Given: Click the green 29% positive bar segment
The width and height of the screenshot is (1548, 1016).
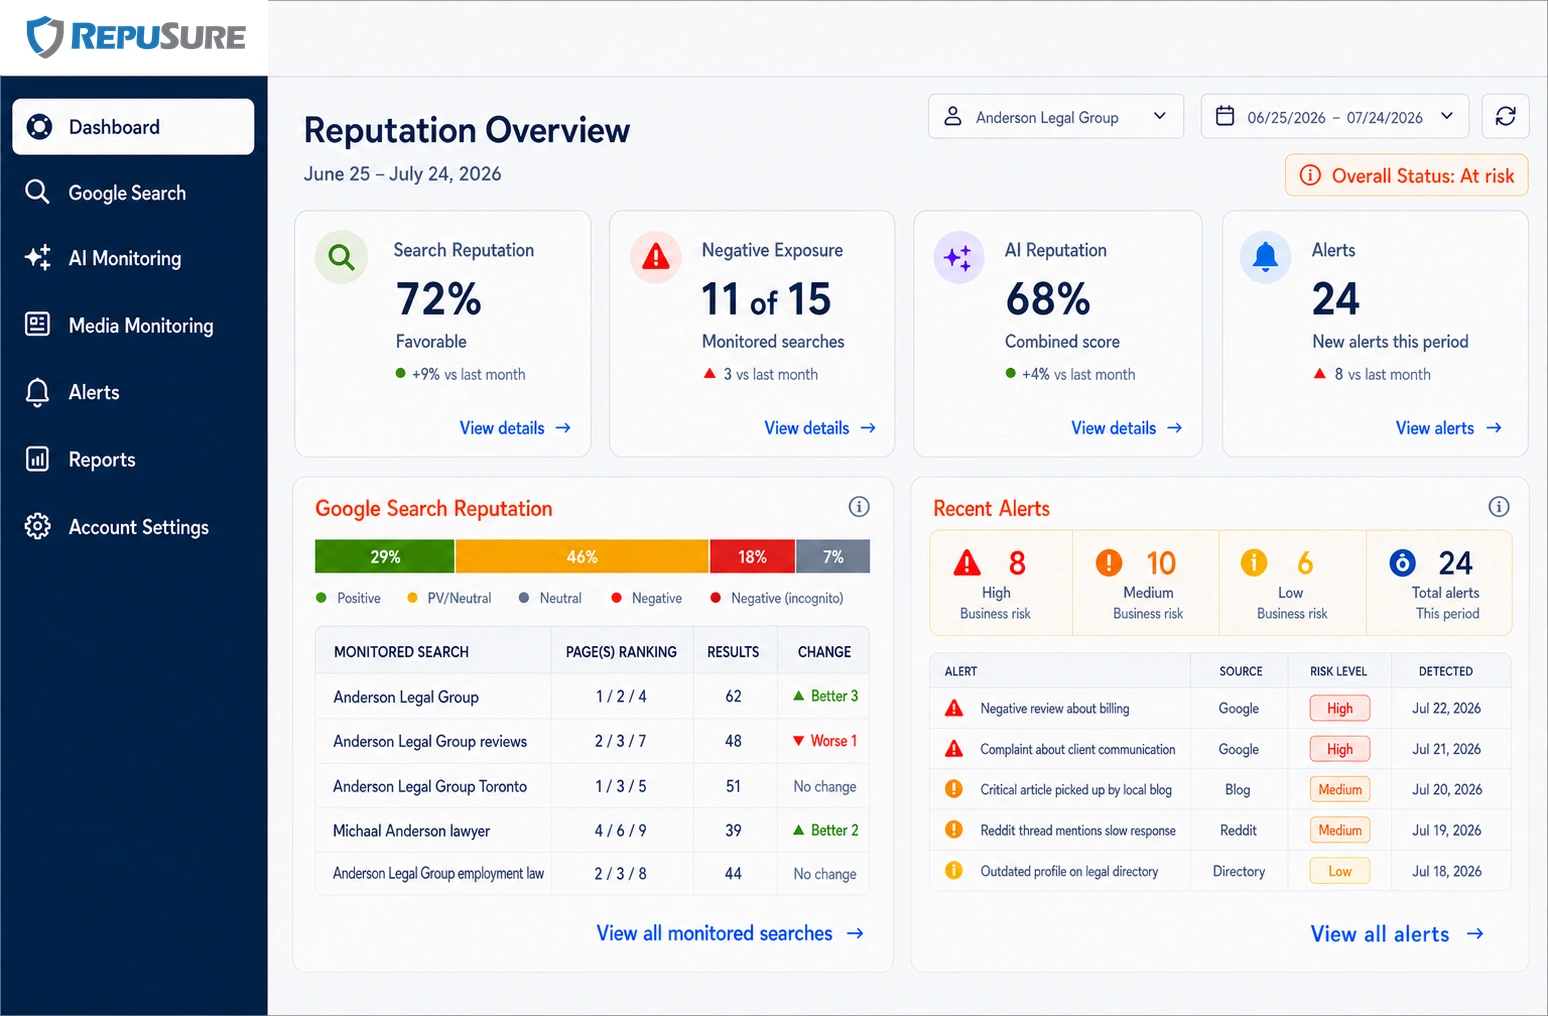Looking at the screenshot, I should pos(385,557).
